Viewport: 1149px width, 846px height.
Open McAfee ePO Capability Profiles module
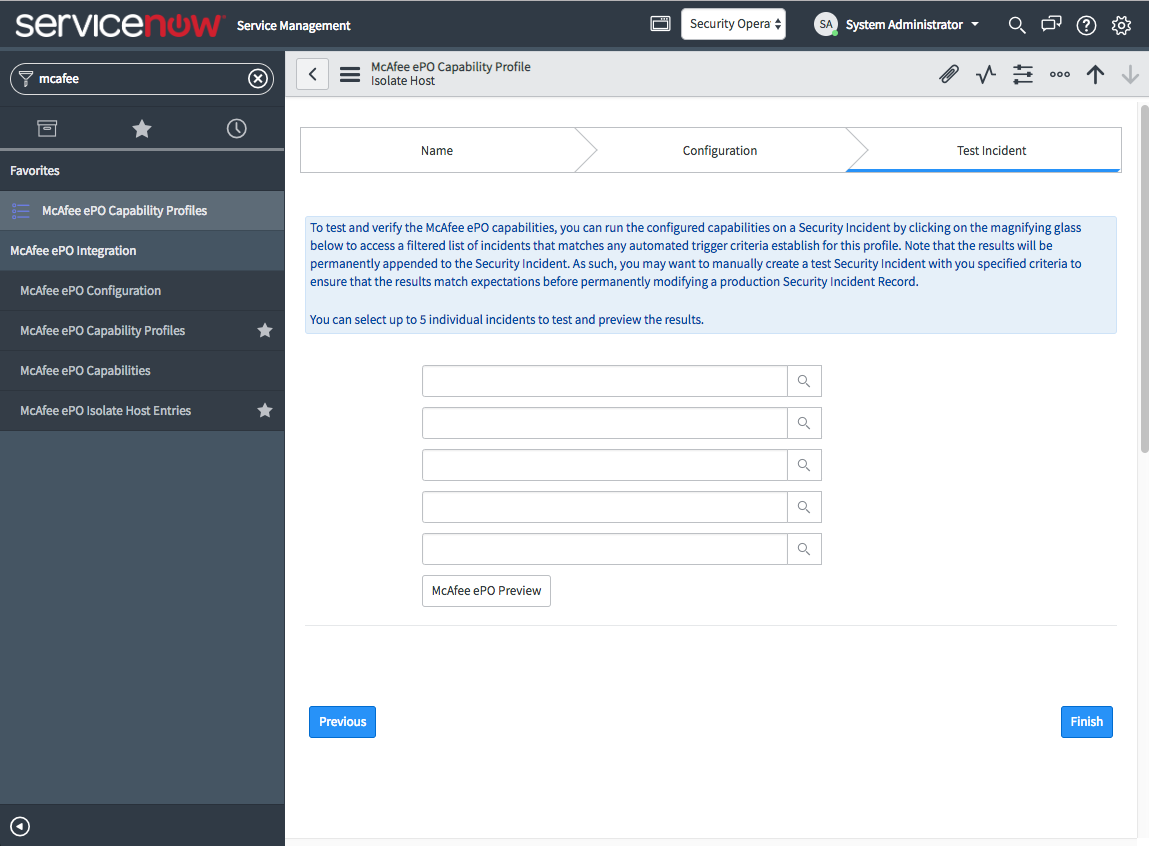[103, 331]
